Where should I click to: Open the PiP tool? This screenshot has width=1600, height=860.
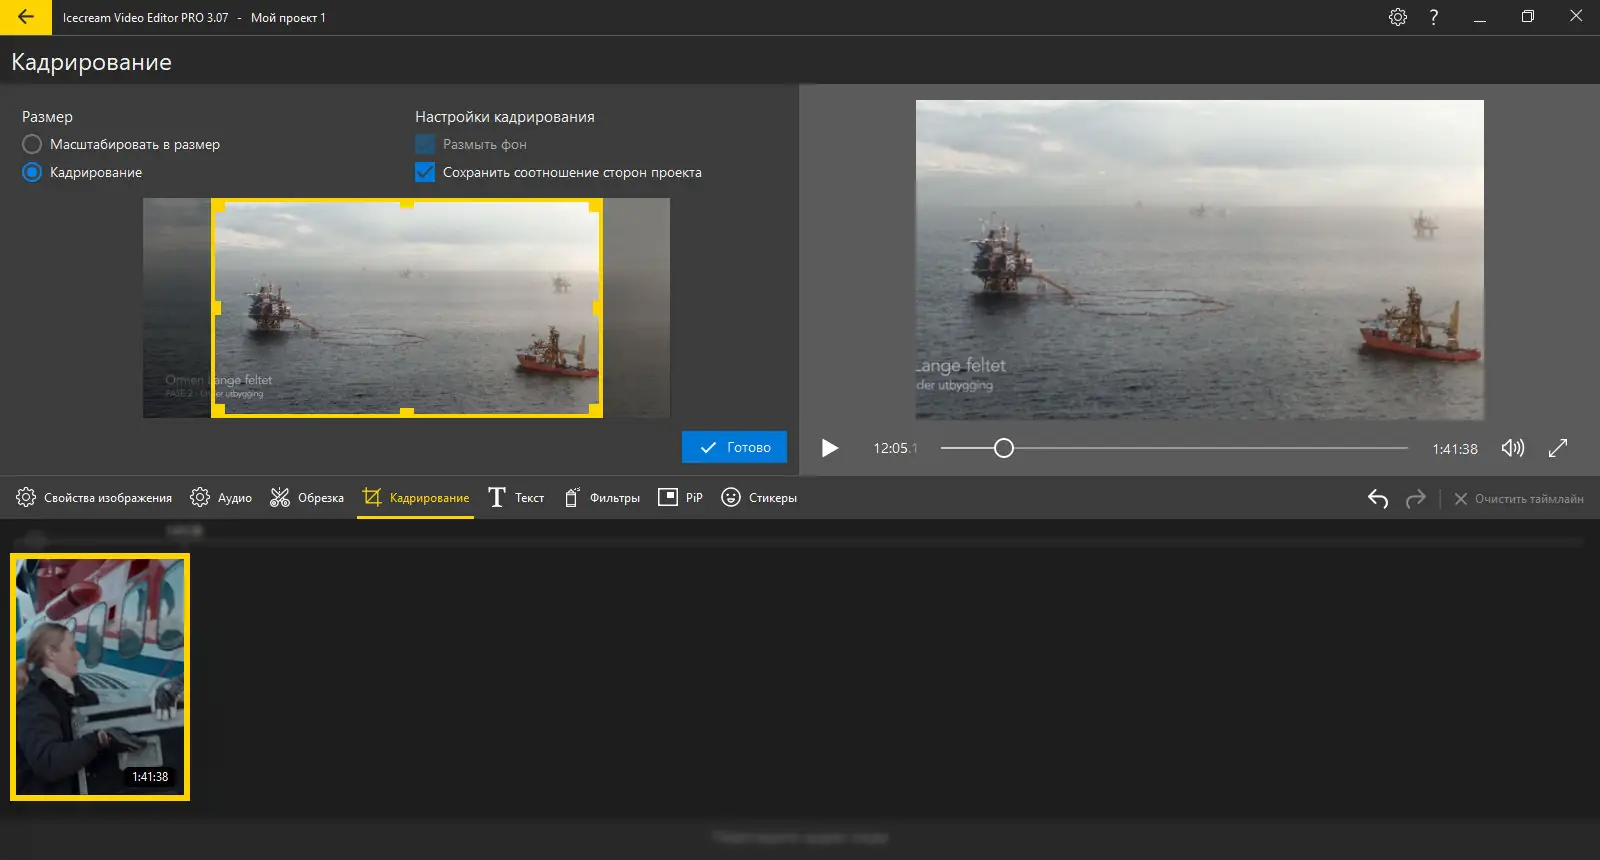[680, 498]
